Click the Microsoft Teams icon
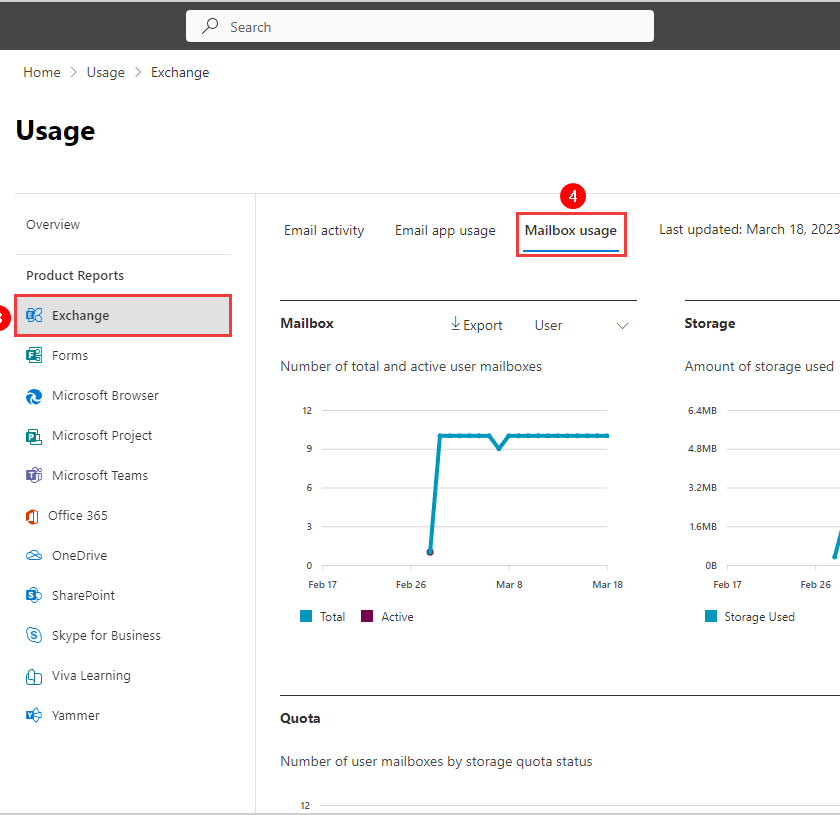The image size is (840, 815). point(34,475)
